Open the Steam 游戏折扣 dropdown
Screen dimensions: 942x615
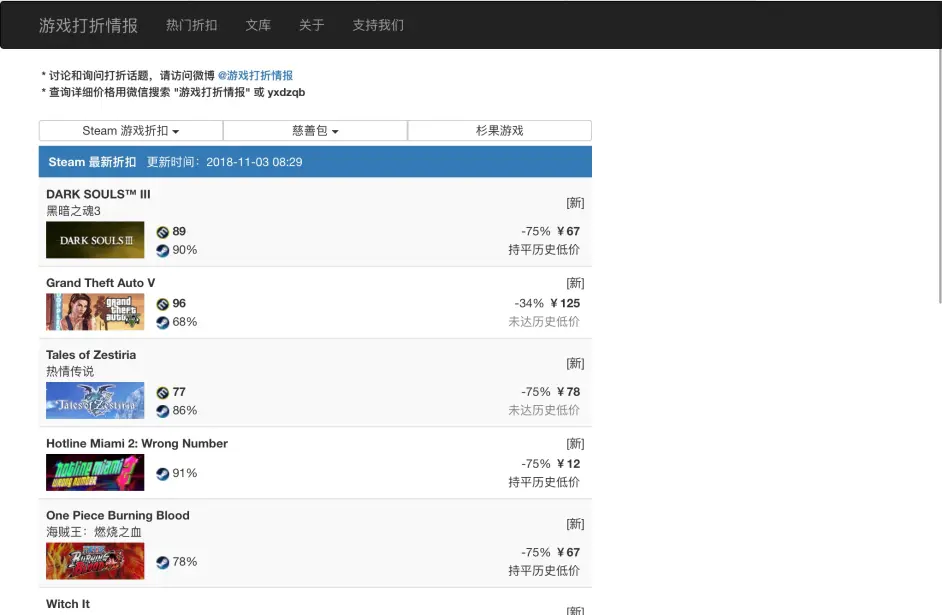(x=131, y=131)
